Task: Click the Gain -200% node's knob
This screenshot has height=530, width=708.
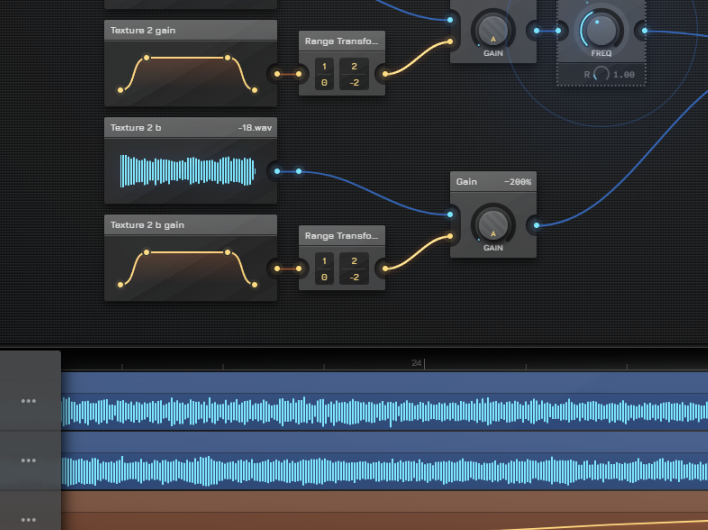Action: click(492, 223)
